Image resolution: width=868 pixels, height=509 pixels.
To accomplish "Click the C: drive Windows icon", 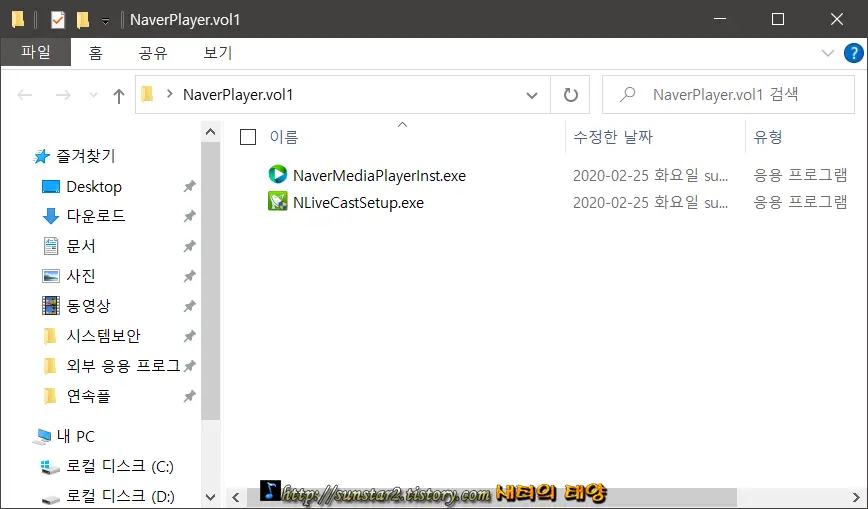I will [50, 467].
